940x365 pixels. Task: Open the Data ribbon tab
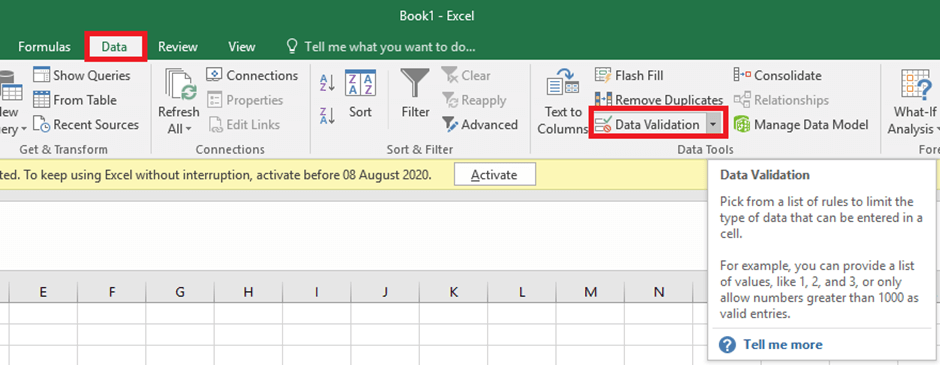click(x=115, y=47)
